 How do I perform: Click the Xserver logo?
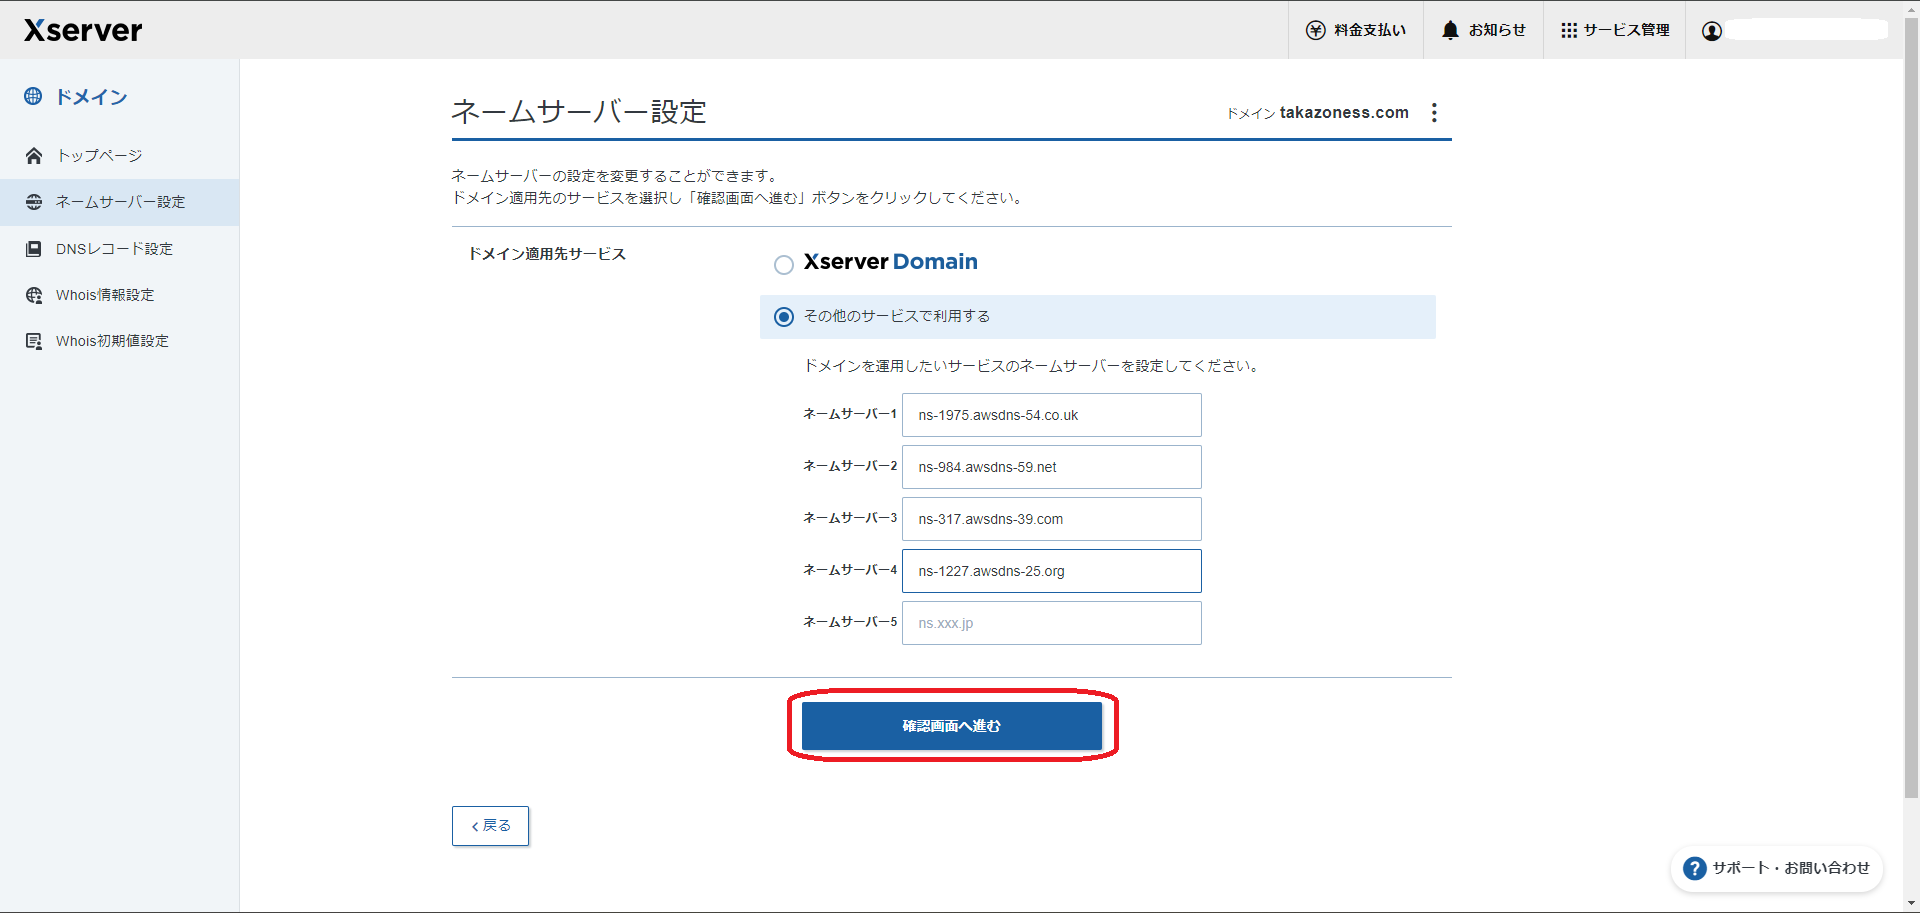tap(83, 30)
